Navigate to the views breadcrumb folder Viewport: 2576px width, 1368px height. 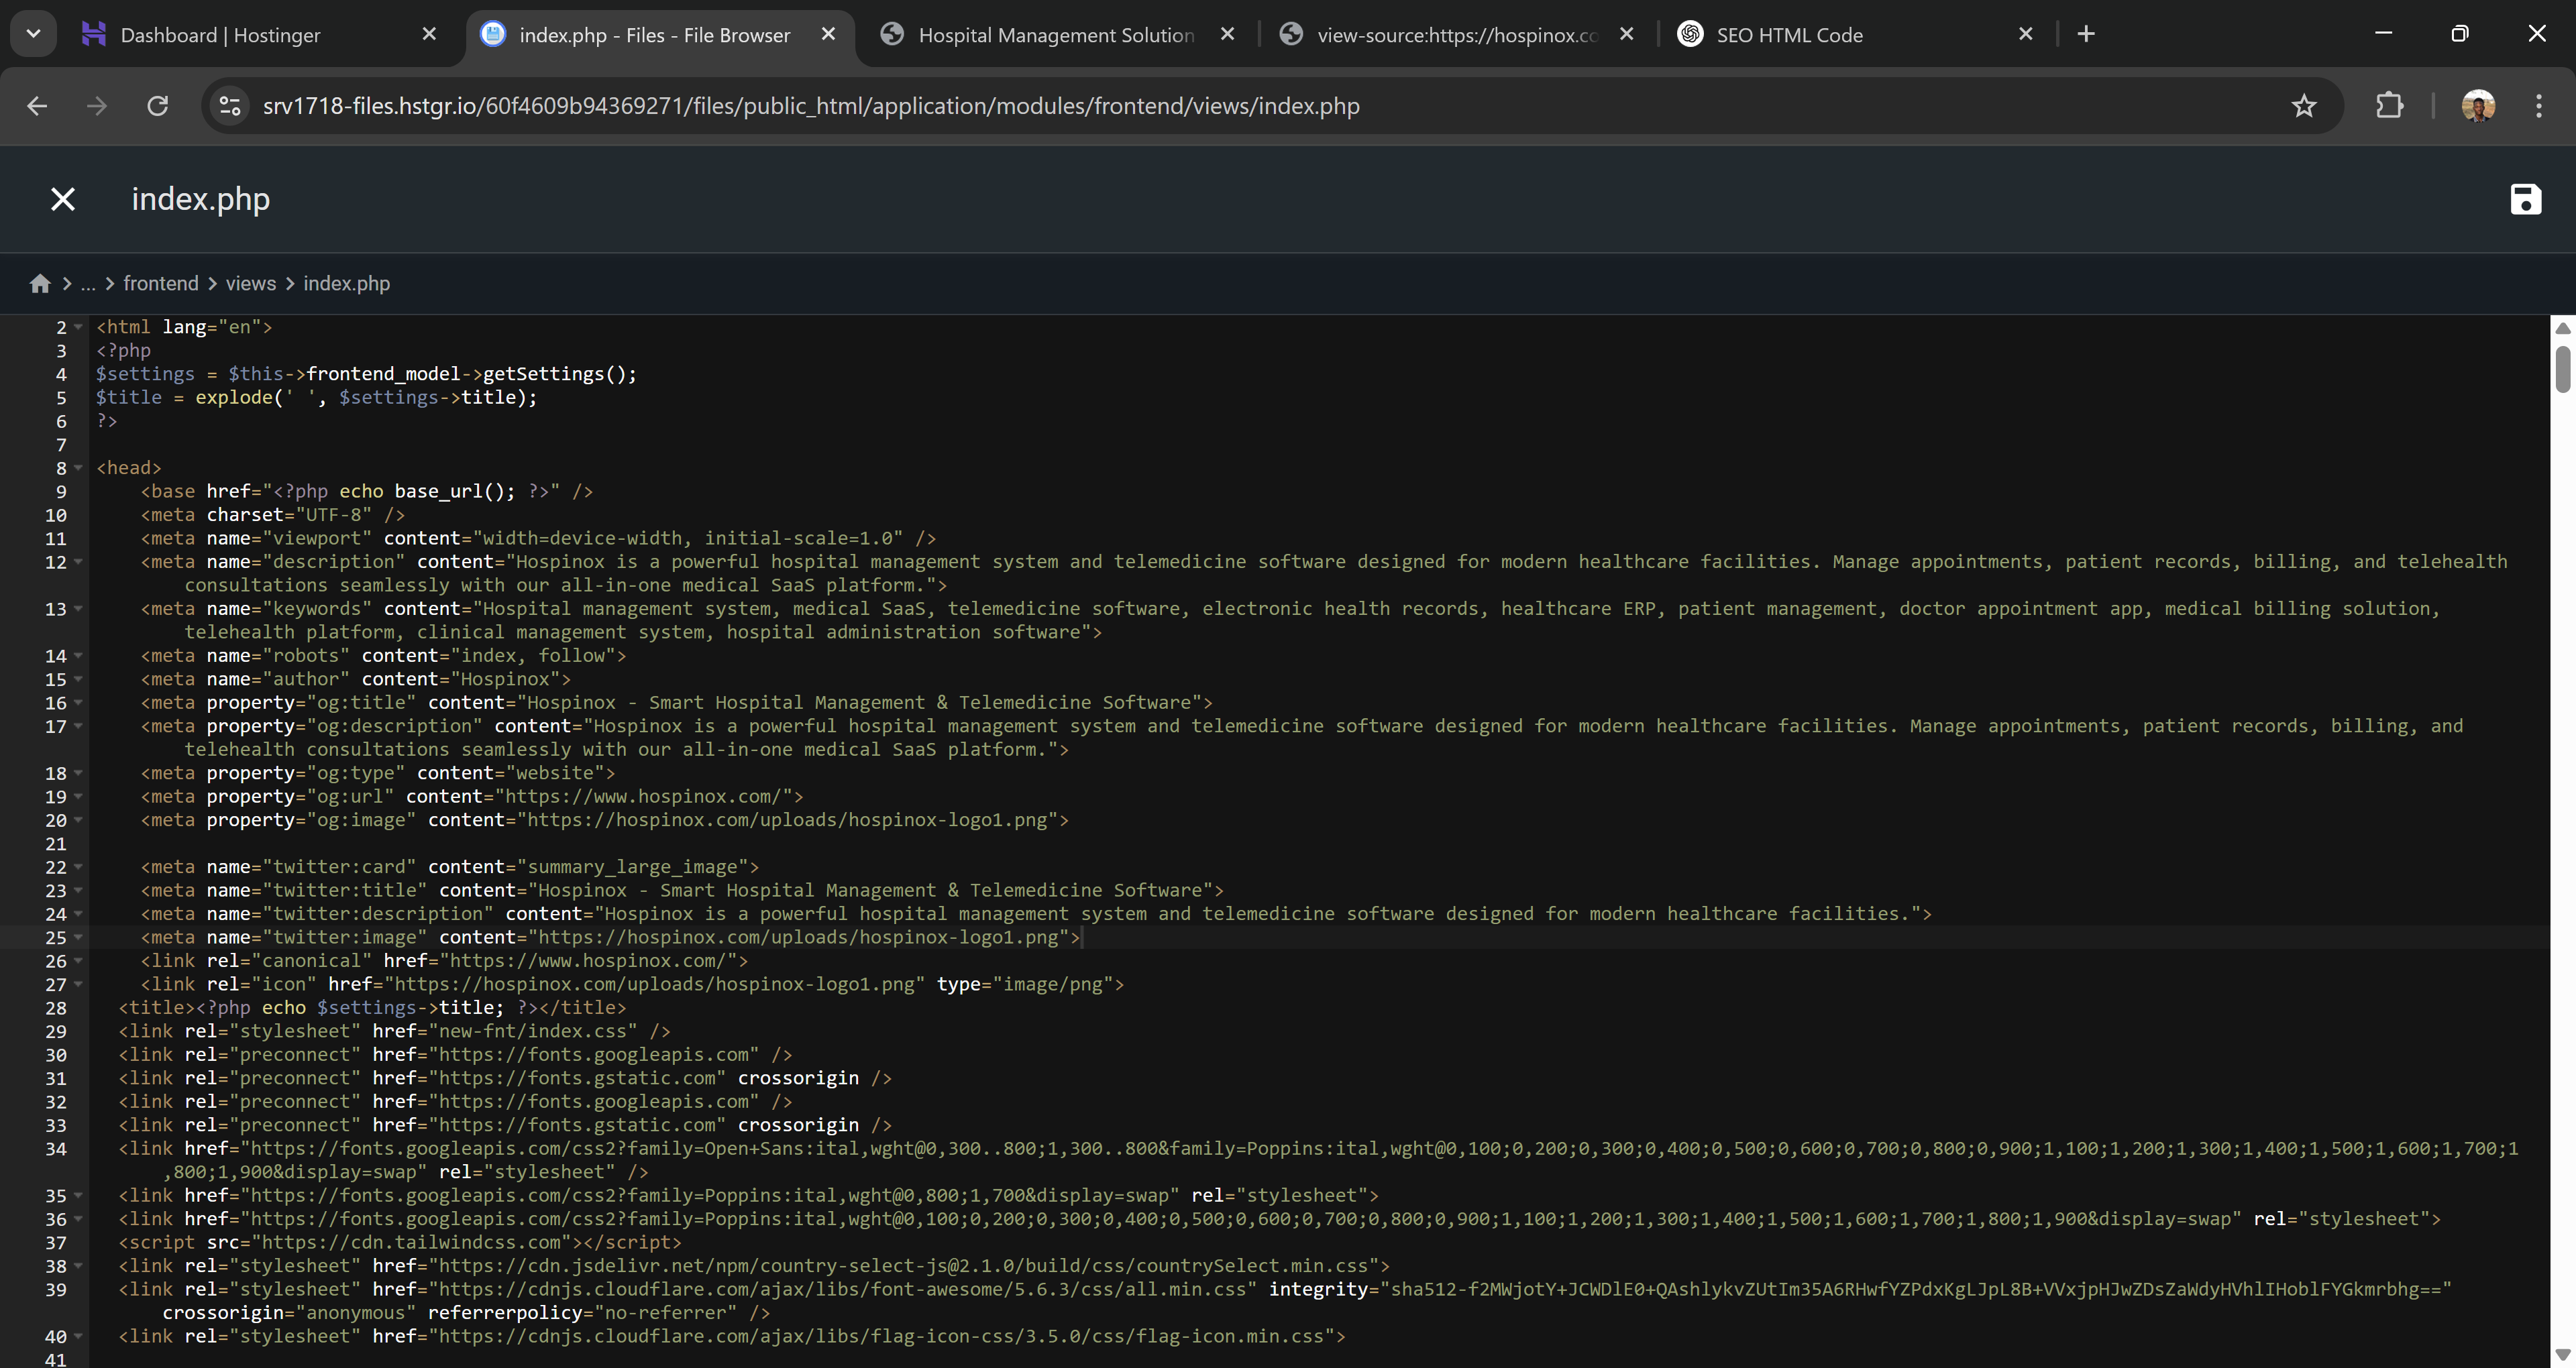point(250,284)
